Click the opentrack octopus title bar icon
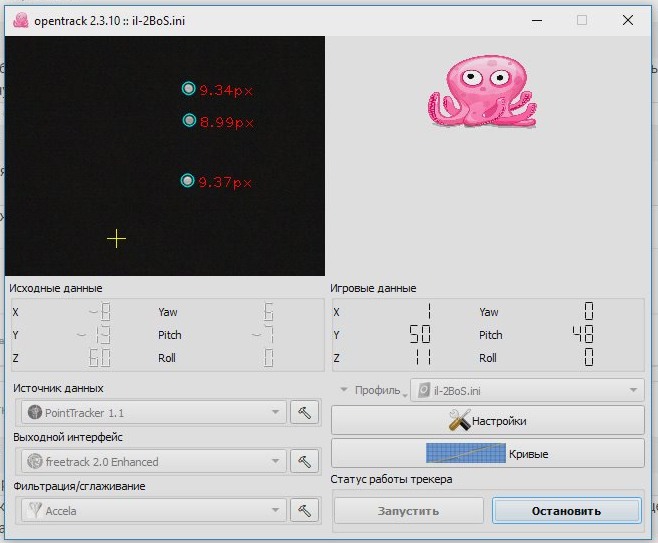 (x=21, y=20)
